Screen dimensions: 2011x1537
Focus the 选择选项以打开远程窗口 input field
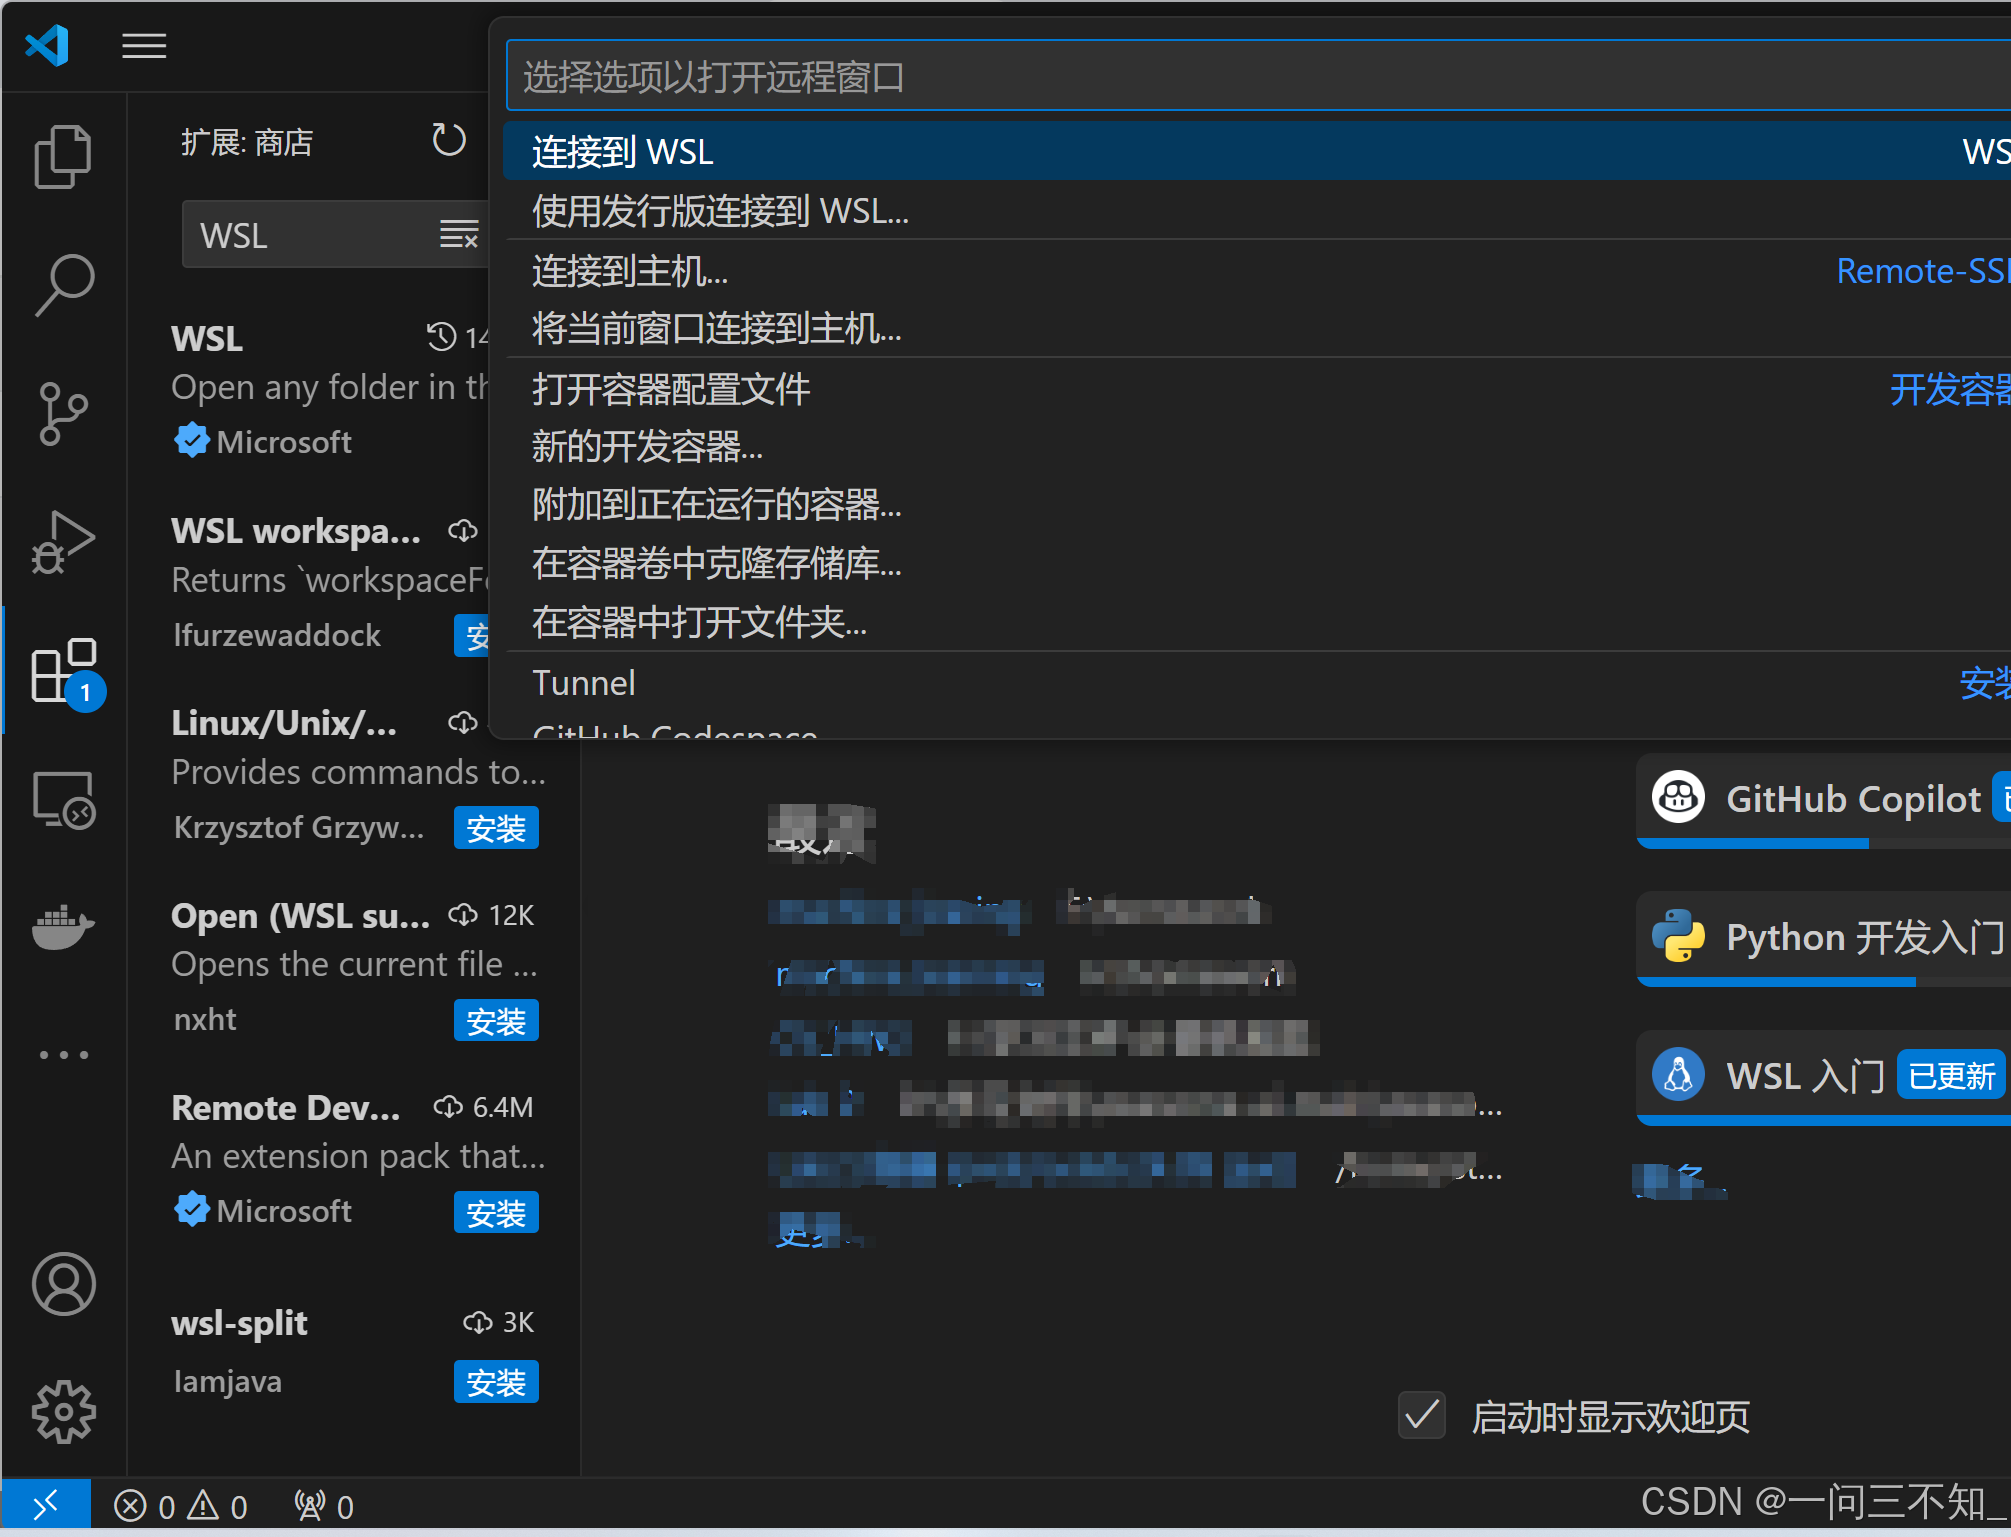[x=1250, y=76]
